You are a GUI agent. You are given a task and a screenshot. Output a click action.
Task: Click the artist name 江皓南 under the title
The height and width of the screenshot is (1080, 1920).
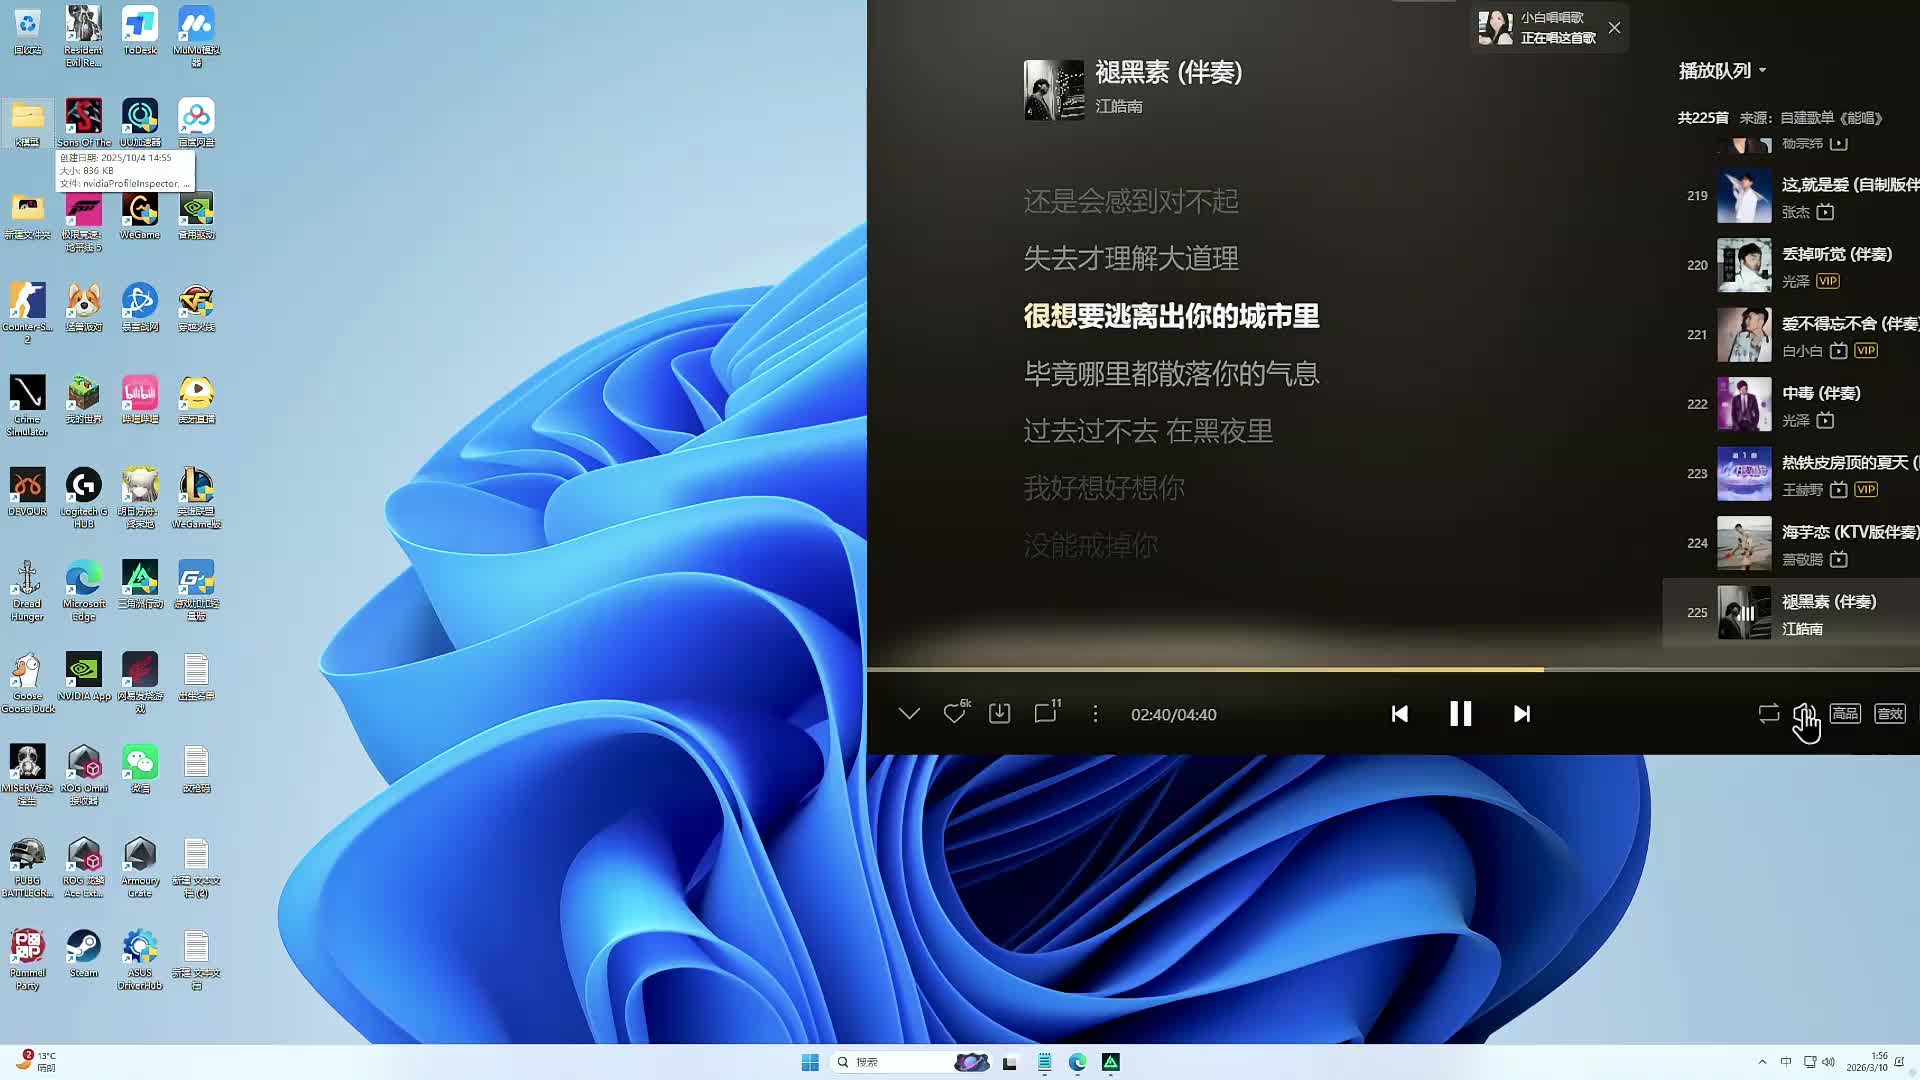[1118, 107]
